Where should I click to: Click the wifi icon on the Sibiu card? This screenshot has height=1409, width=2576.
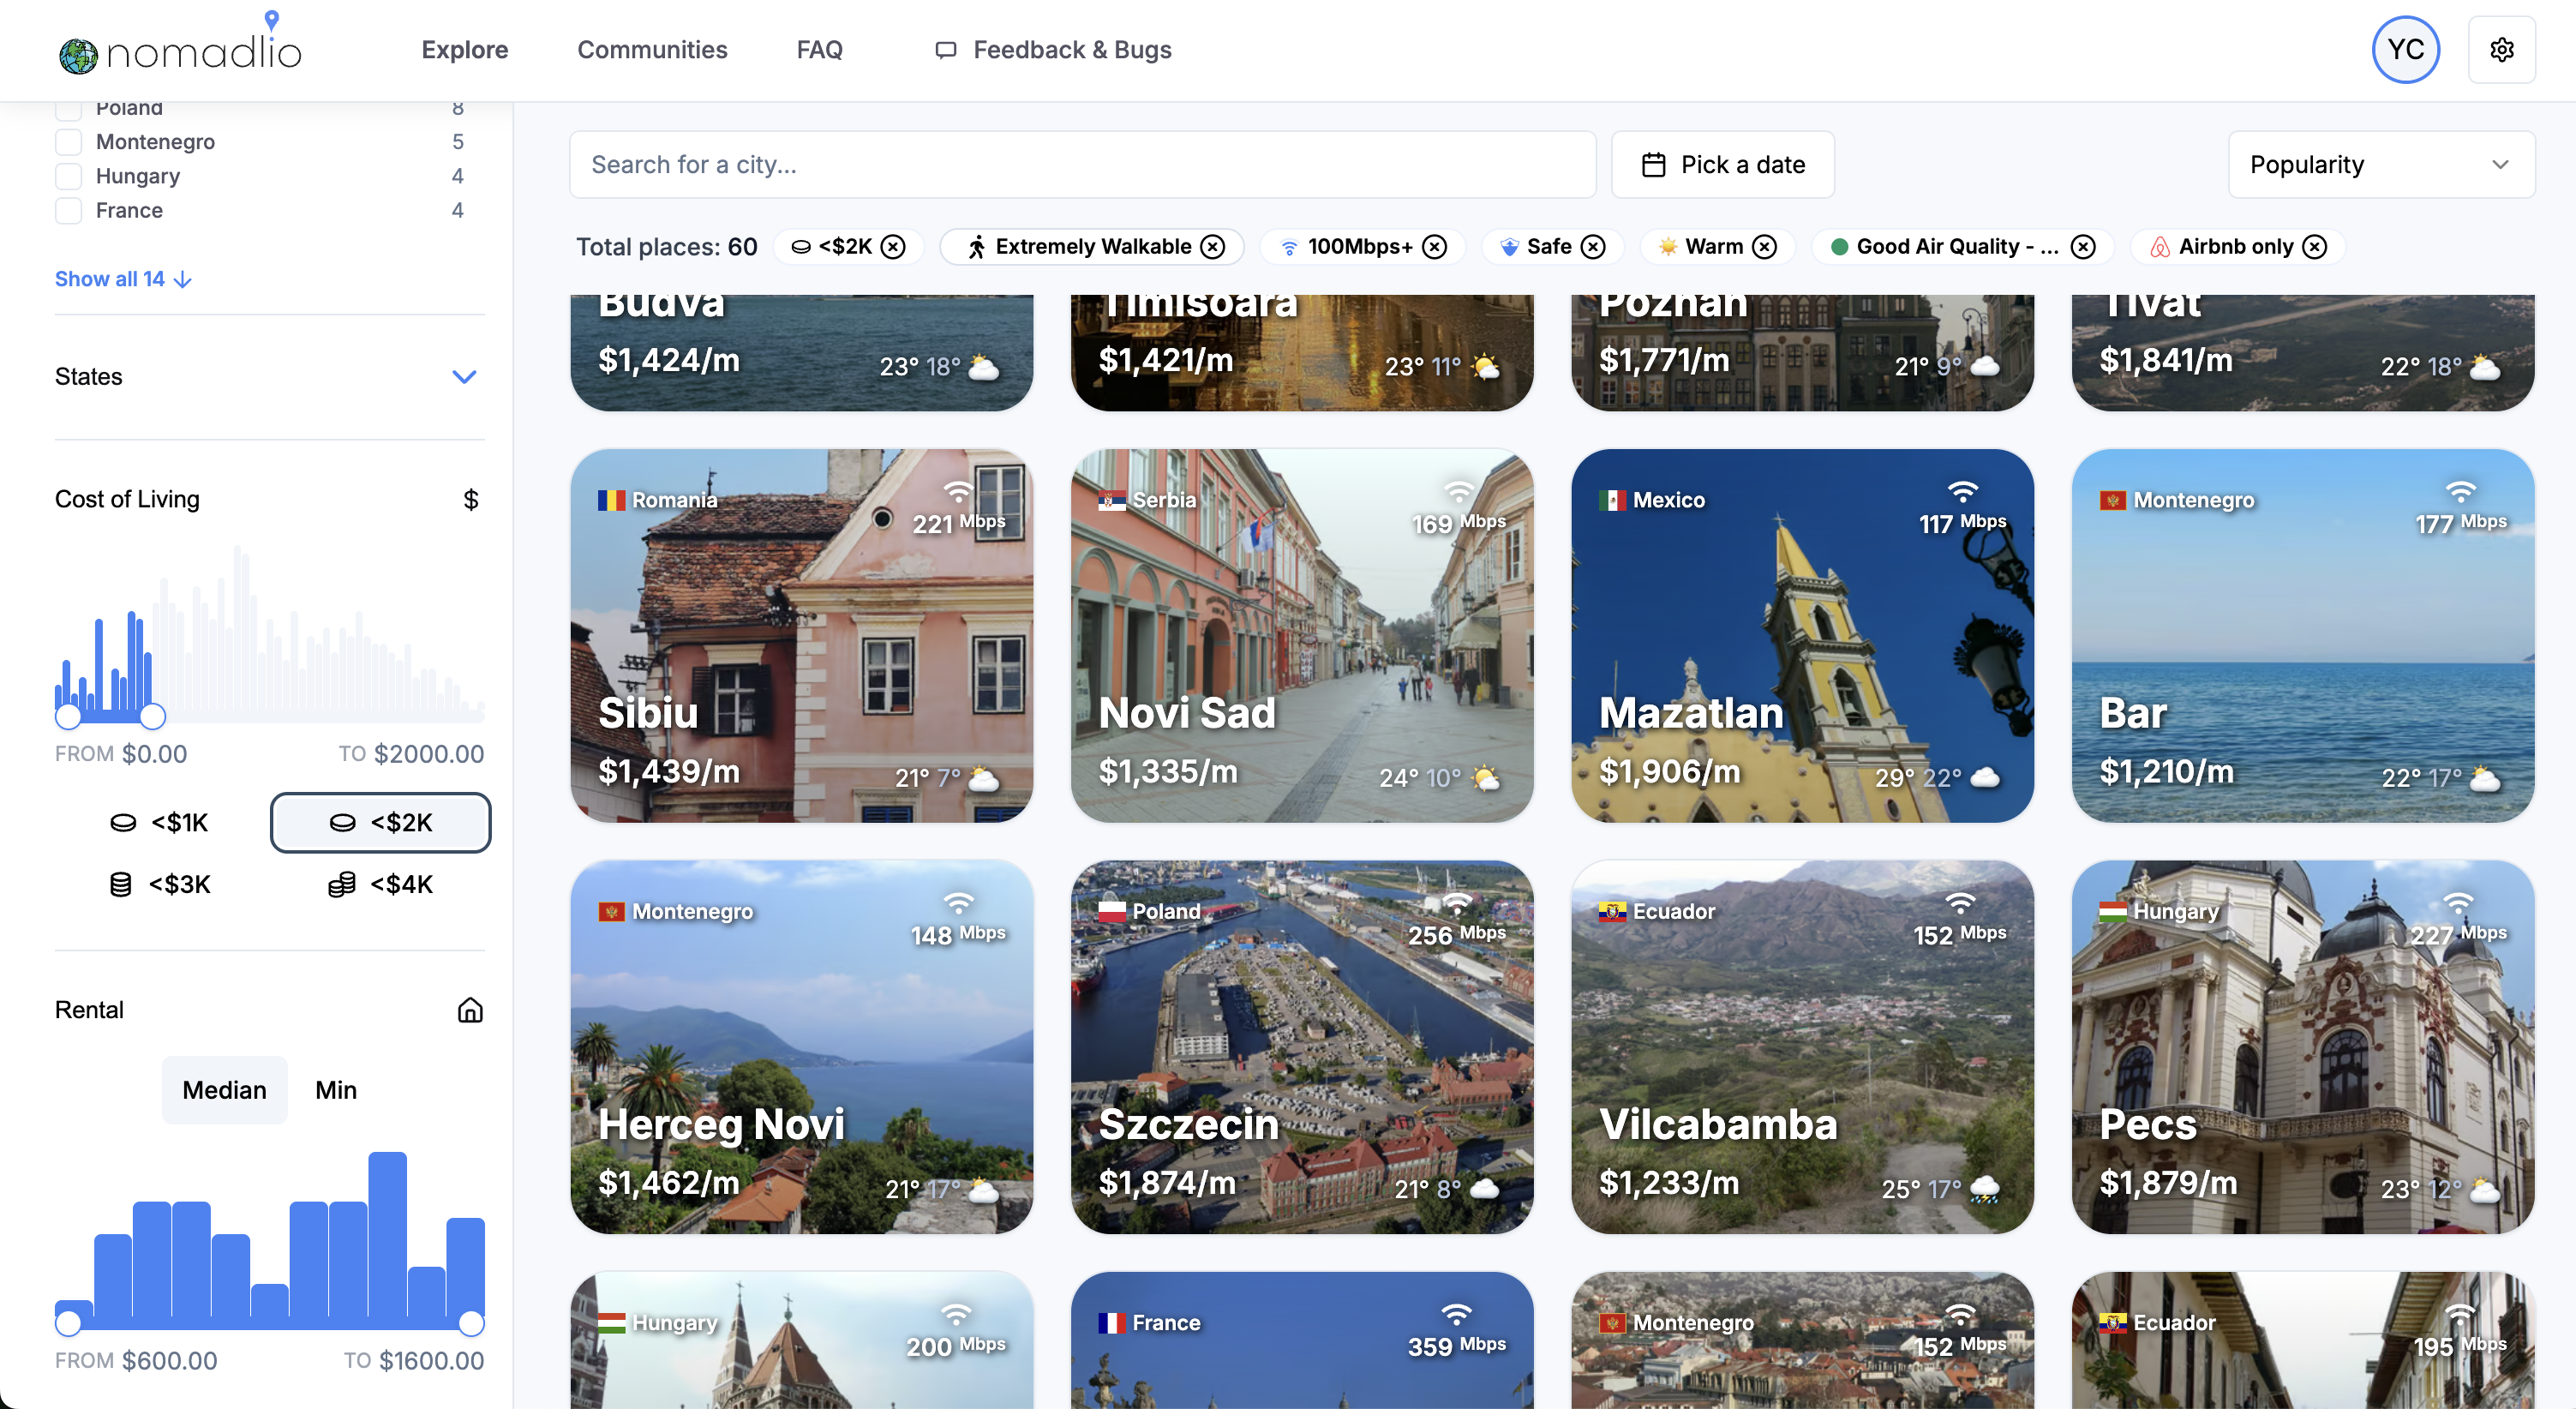point(958,492)
